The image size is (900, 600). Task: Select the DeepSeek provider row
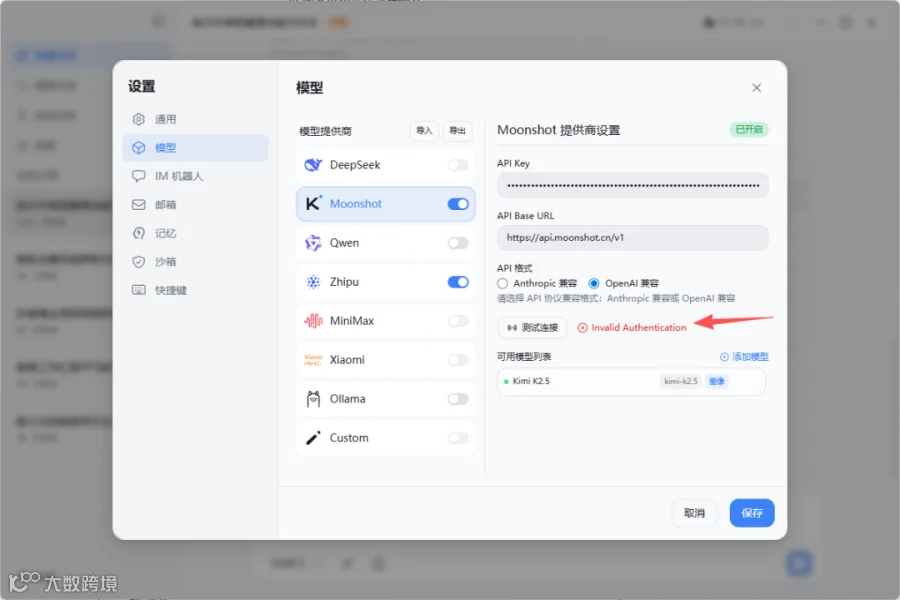coord(386,165)
